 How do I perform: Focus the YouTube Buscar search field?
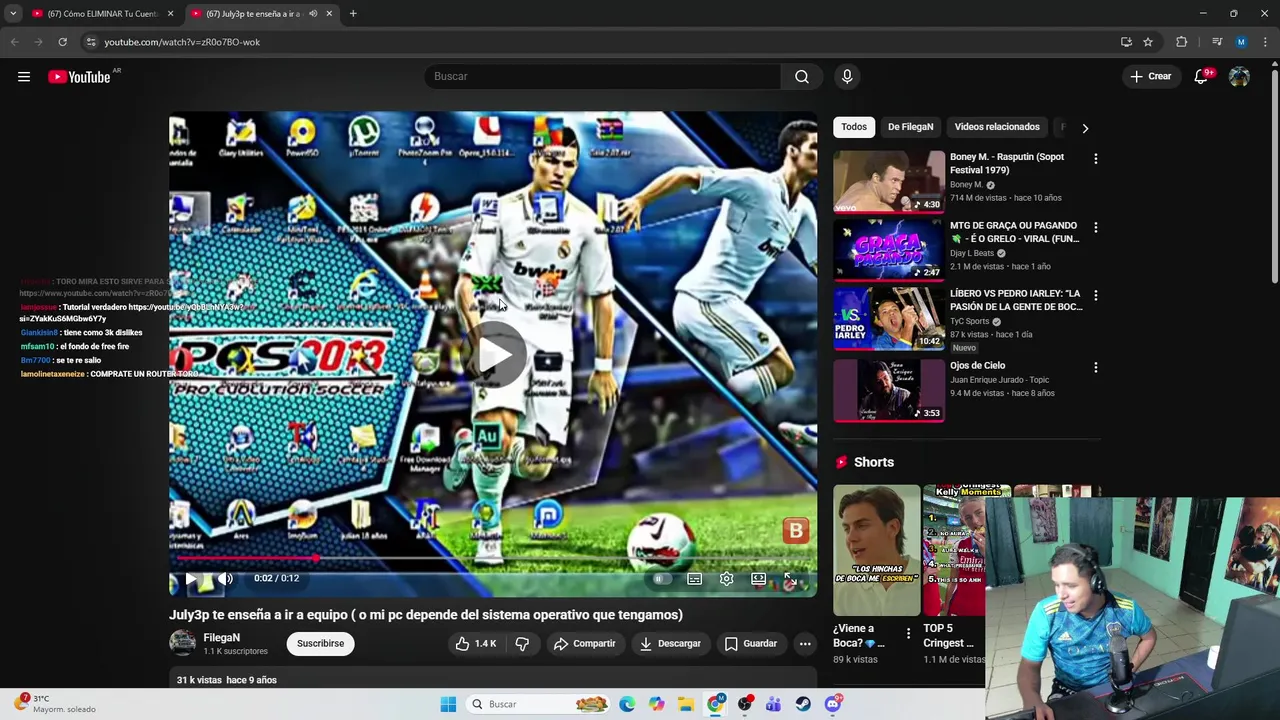tap(603, 77)
